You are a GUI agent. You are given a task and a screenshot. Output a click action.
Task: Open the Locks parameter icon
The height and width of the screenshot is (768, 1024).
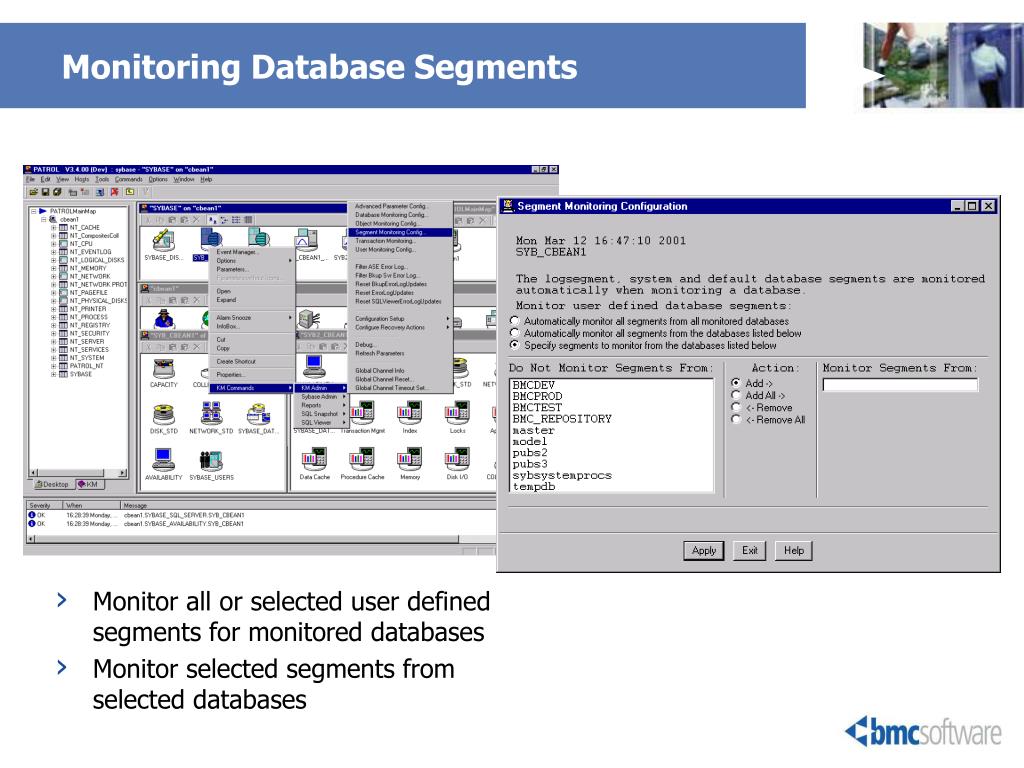[457, 413]
